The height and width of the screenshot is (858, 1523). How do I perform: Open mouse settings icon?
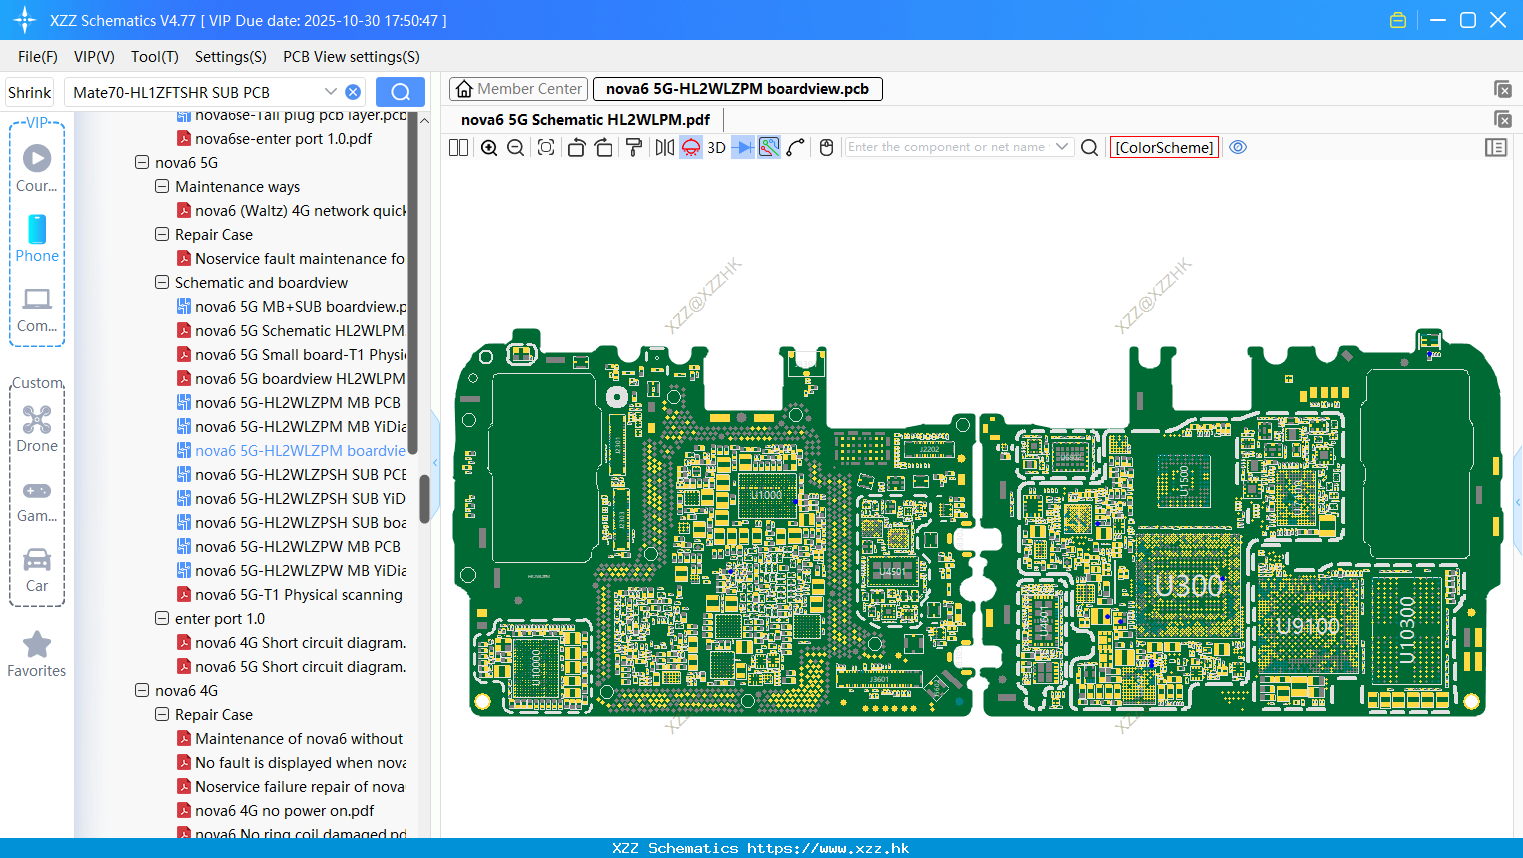(826, 147)
